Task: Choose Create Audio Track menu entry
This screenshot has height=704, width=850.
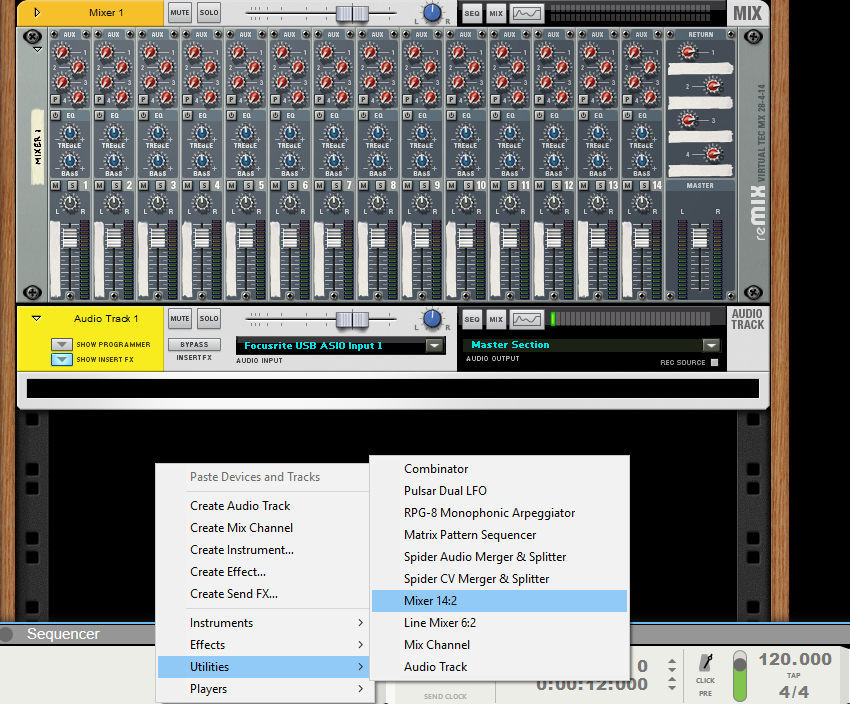Action: coord(263,506)
